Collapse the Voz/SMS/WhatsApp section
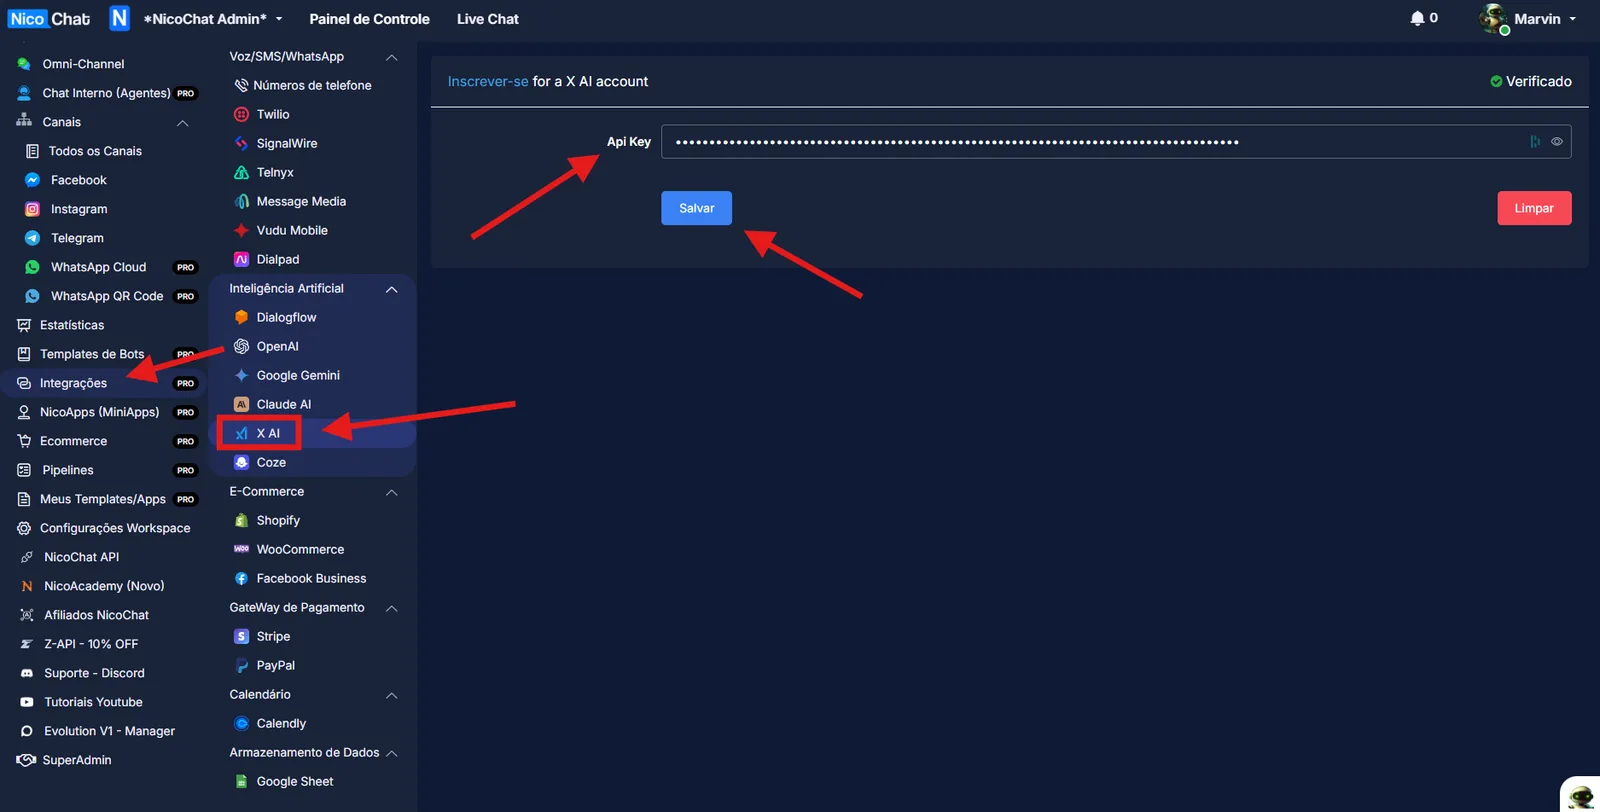 pos(392,58)
